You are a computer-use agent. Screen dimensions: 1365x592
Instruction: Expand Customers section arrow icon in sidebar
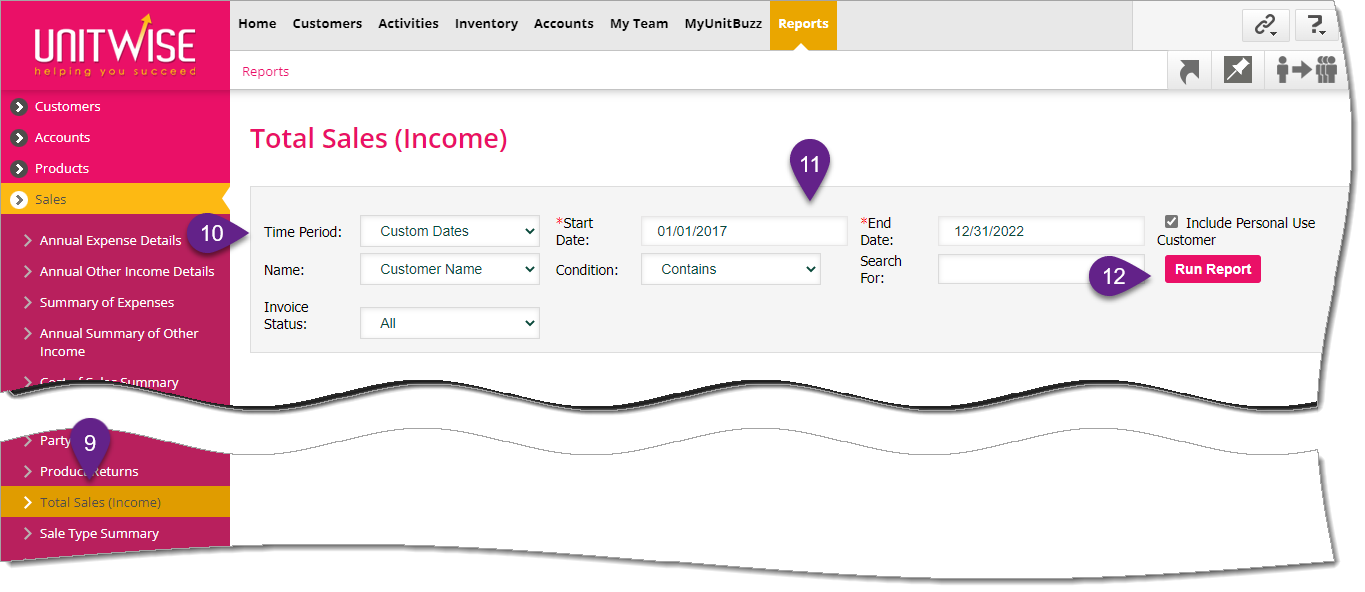18,107
